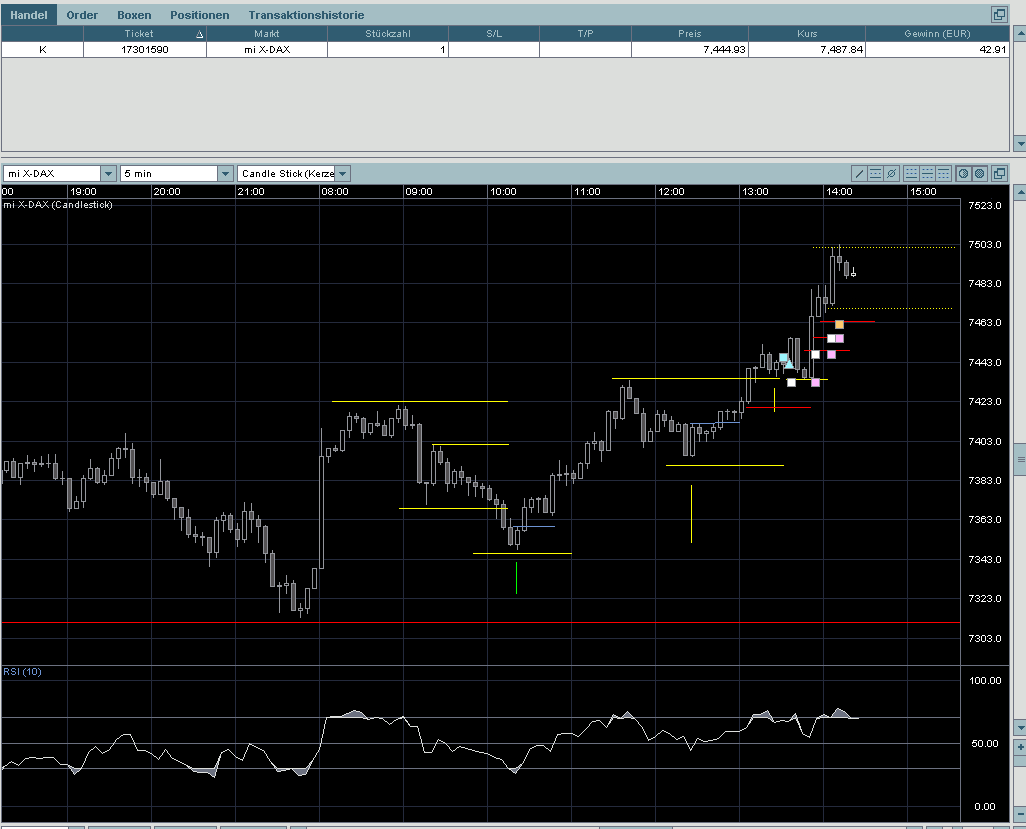Viewport: 1026px width, 829px height.
Task: Zoom in the chart with plus button
Action: (x=1019, y=747)
